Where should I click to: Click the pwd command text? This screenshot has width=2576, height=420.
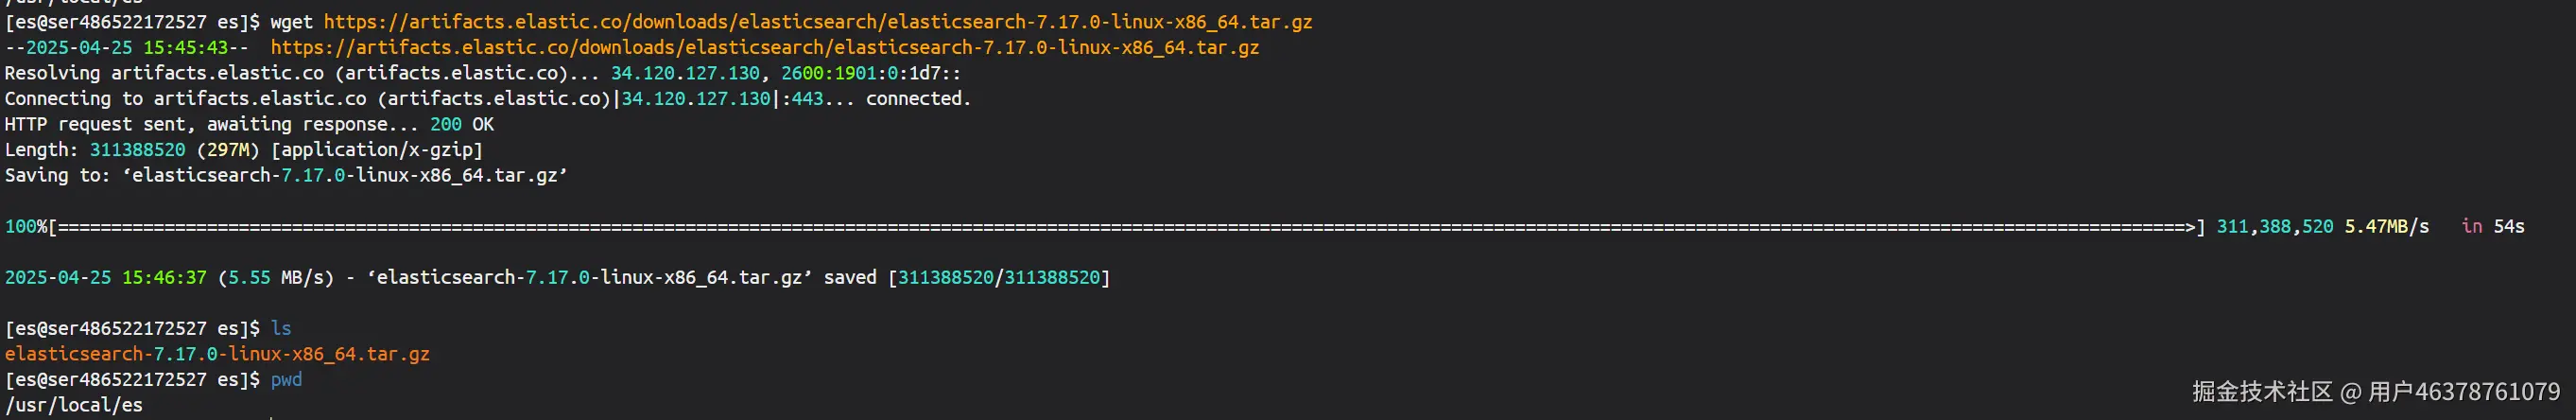tap(286, 380)
